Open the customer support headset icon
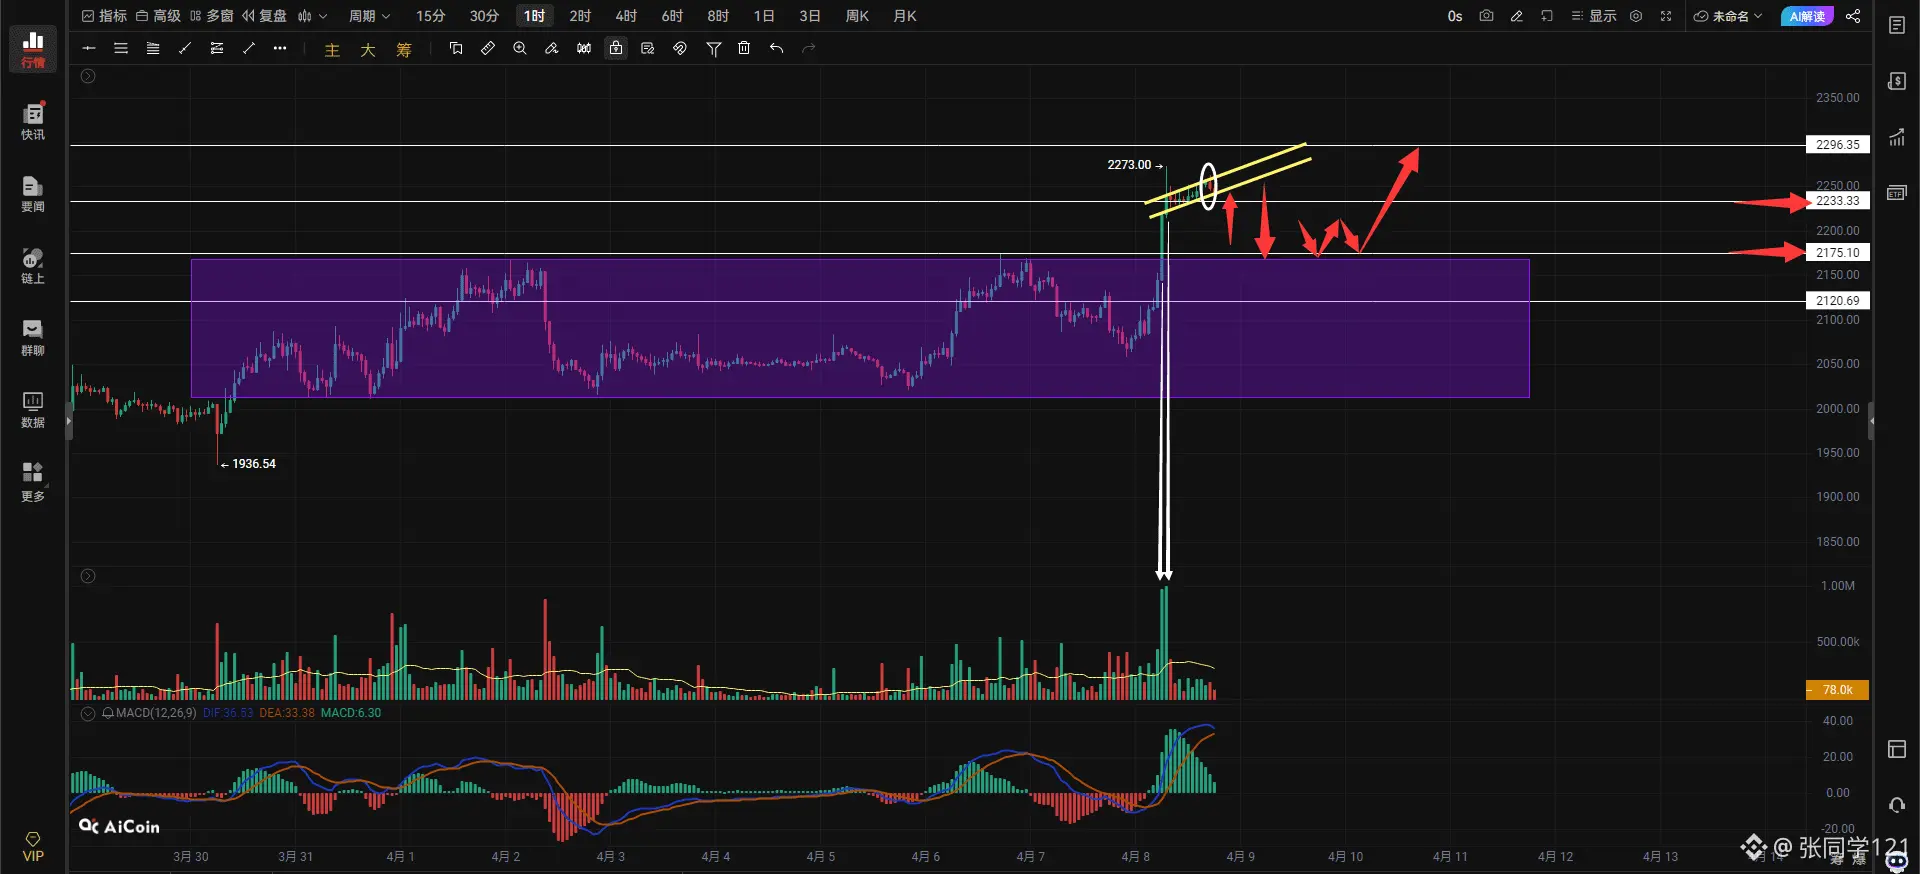The image size is (1920, 874). coord(1897,805)
